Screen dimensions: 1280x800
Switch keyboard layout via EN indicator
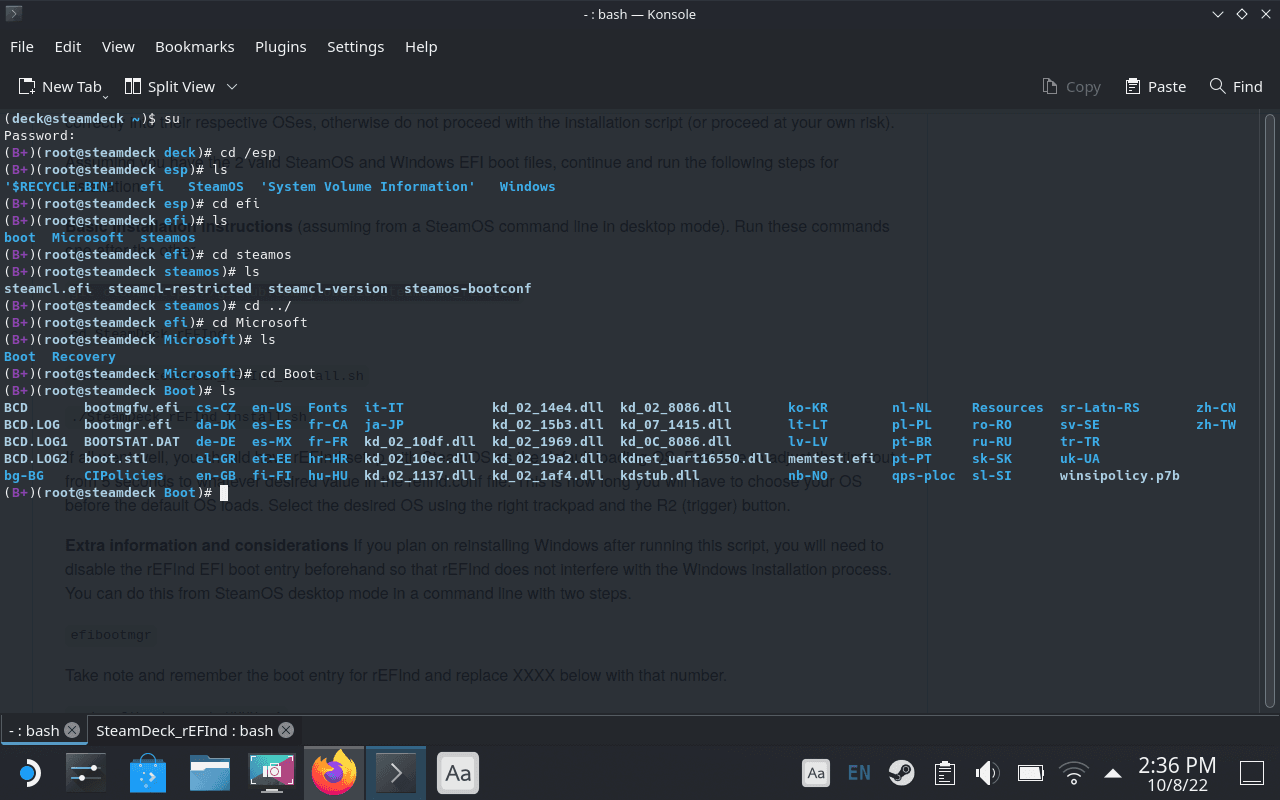[859, 772]
